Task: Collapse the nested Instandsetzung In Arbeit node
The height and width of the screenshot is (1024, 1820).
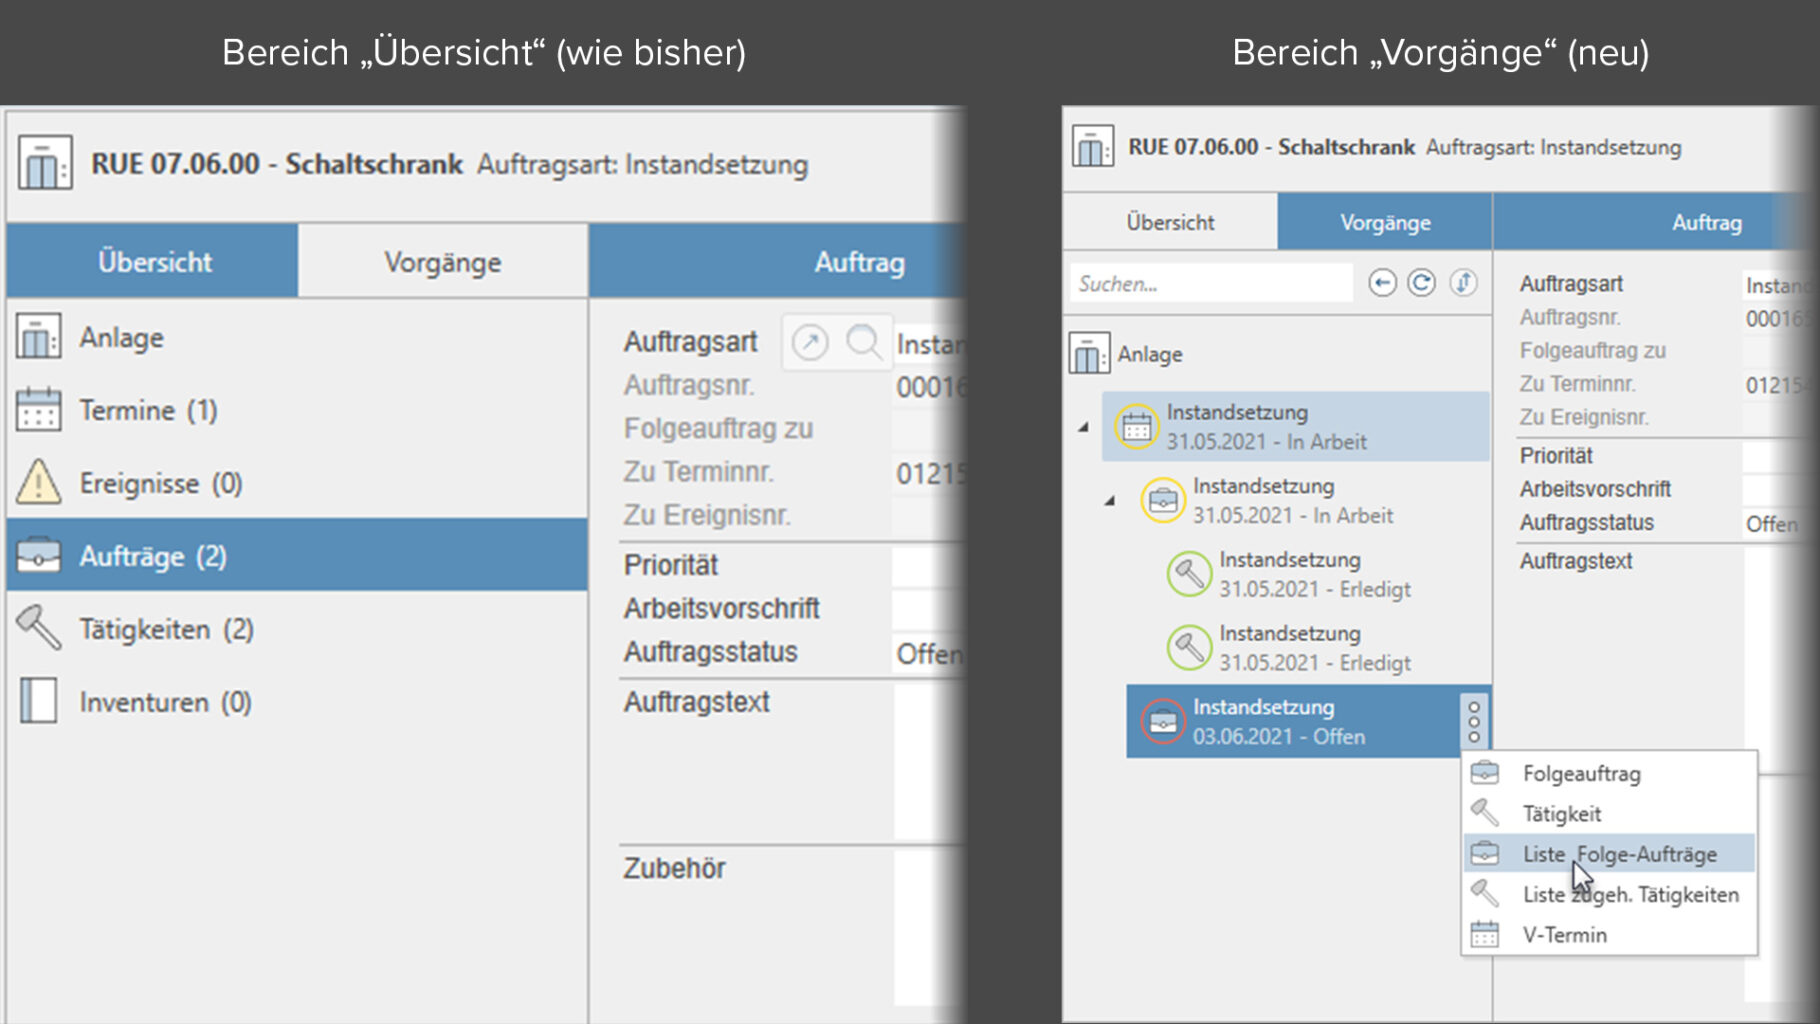Action: tap(1109, 501)
